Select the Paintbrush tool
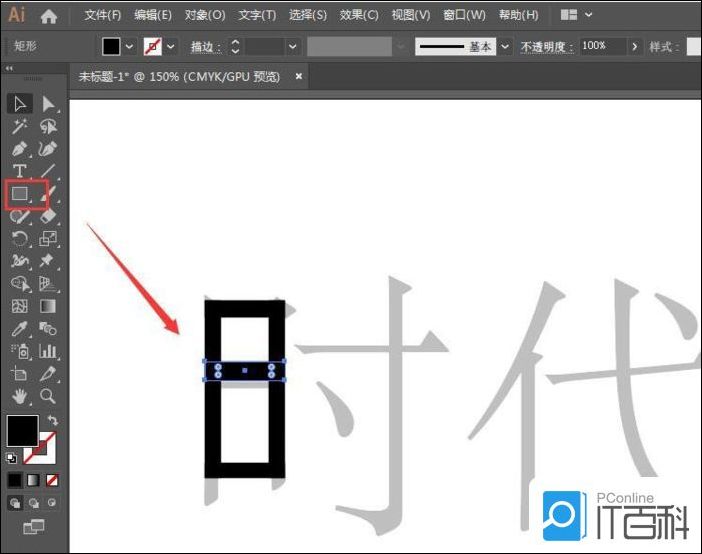The height and width of the screenshot is (554, 702). [x=48, y=194]
